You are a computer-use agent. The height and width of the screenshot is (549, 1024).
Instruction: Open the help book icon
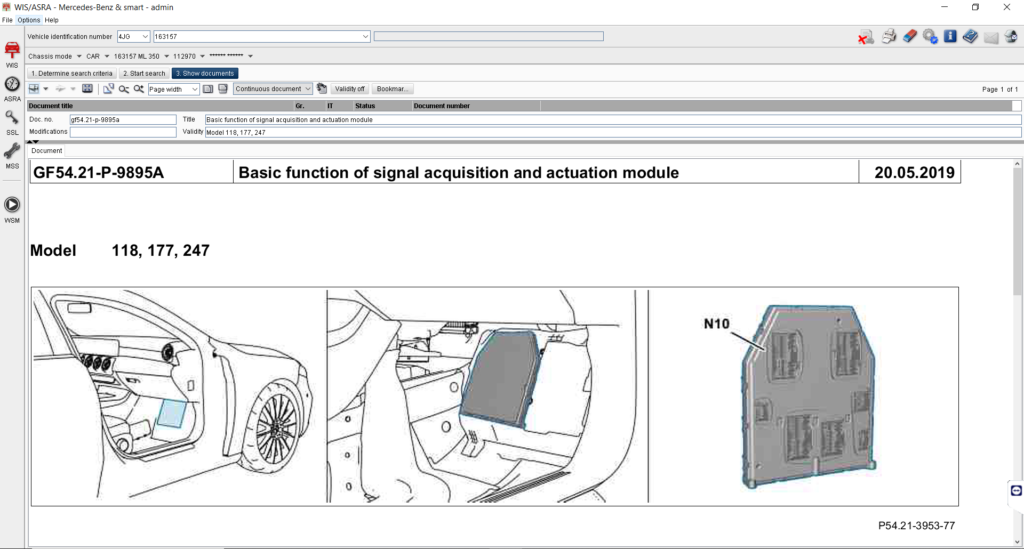click(x=970, y=37)
